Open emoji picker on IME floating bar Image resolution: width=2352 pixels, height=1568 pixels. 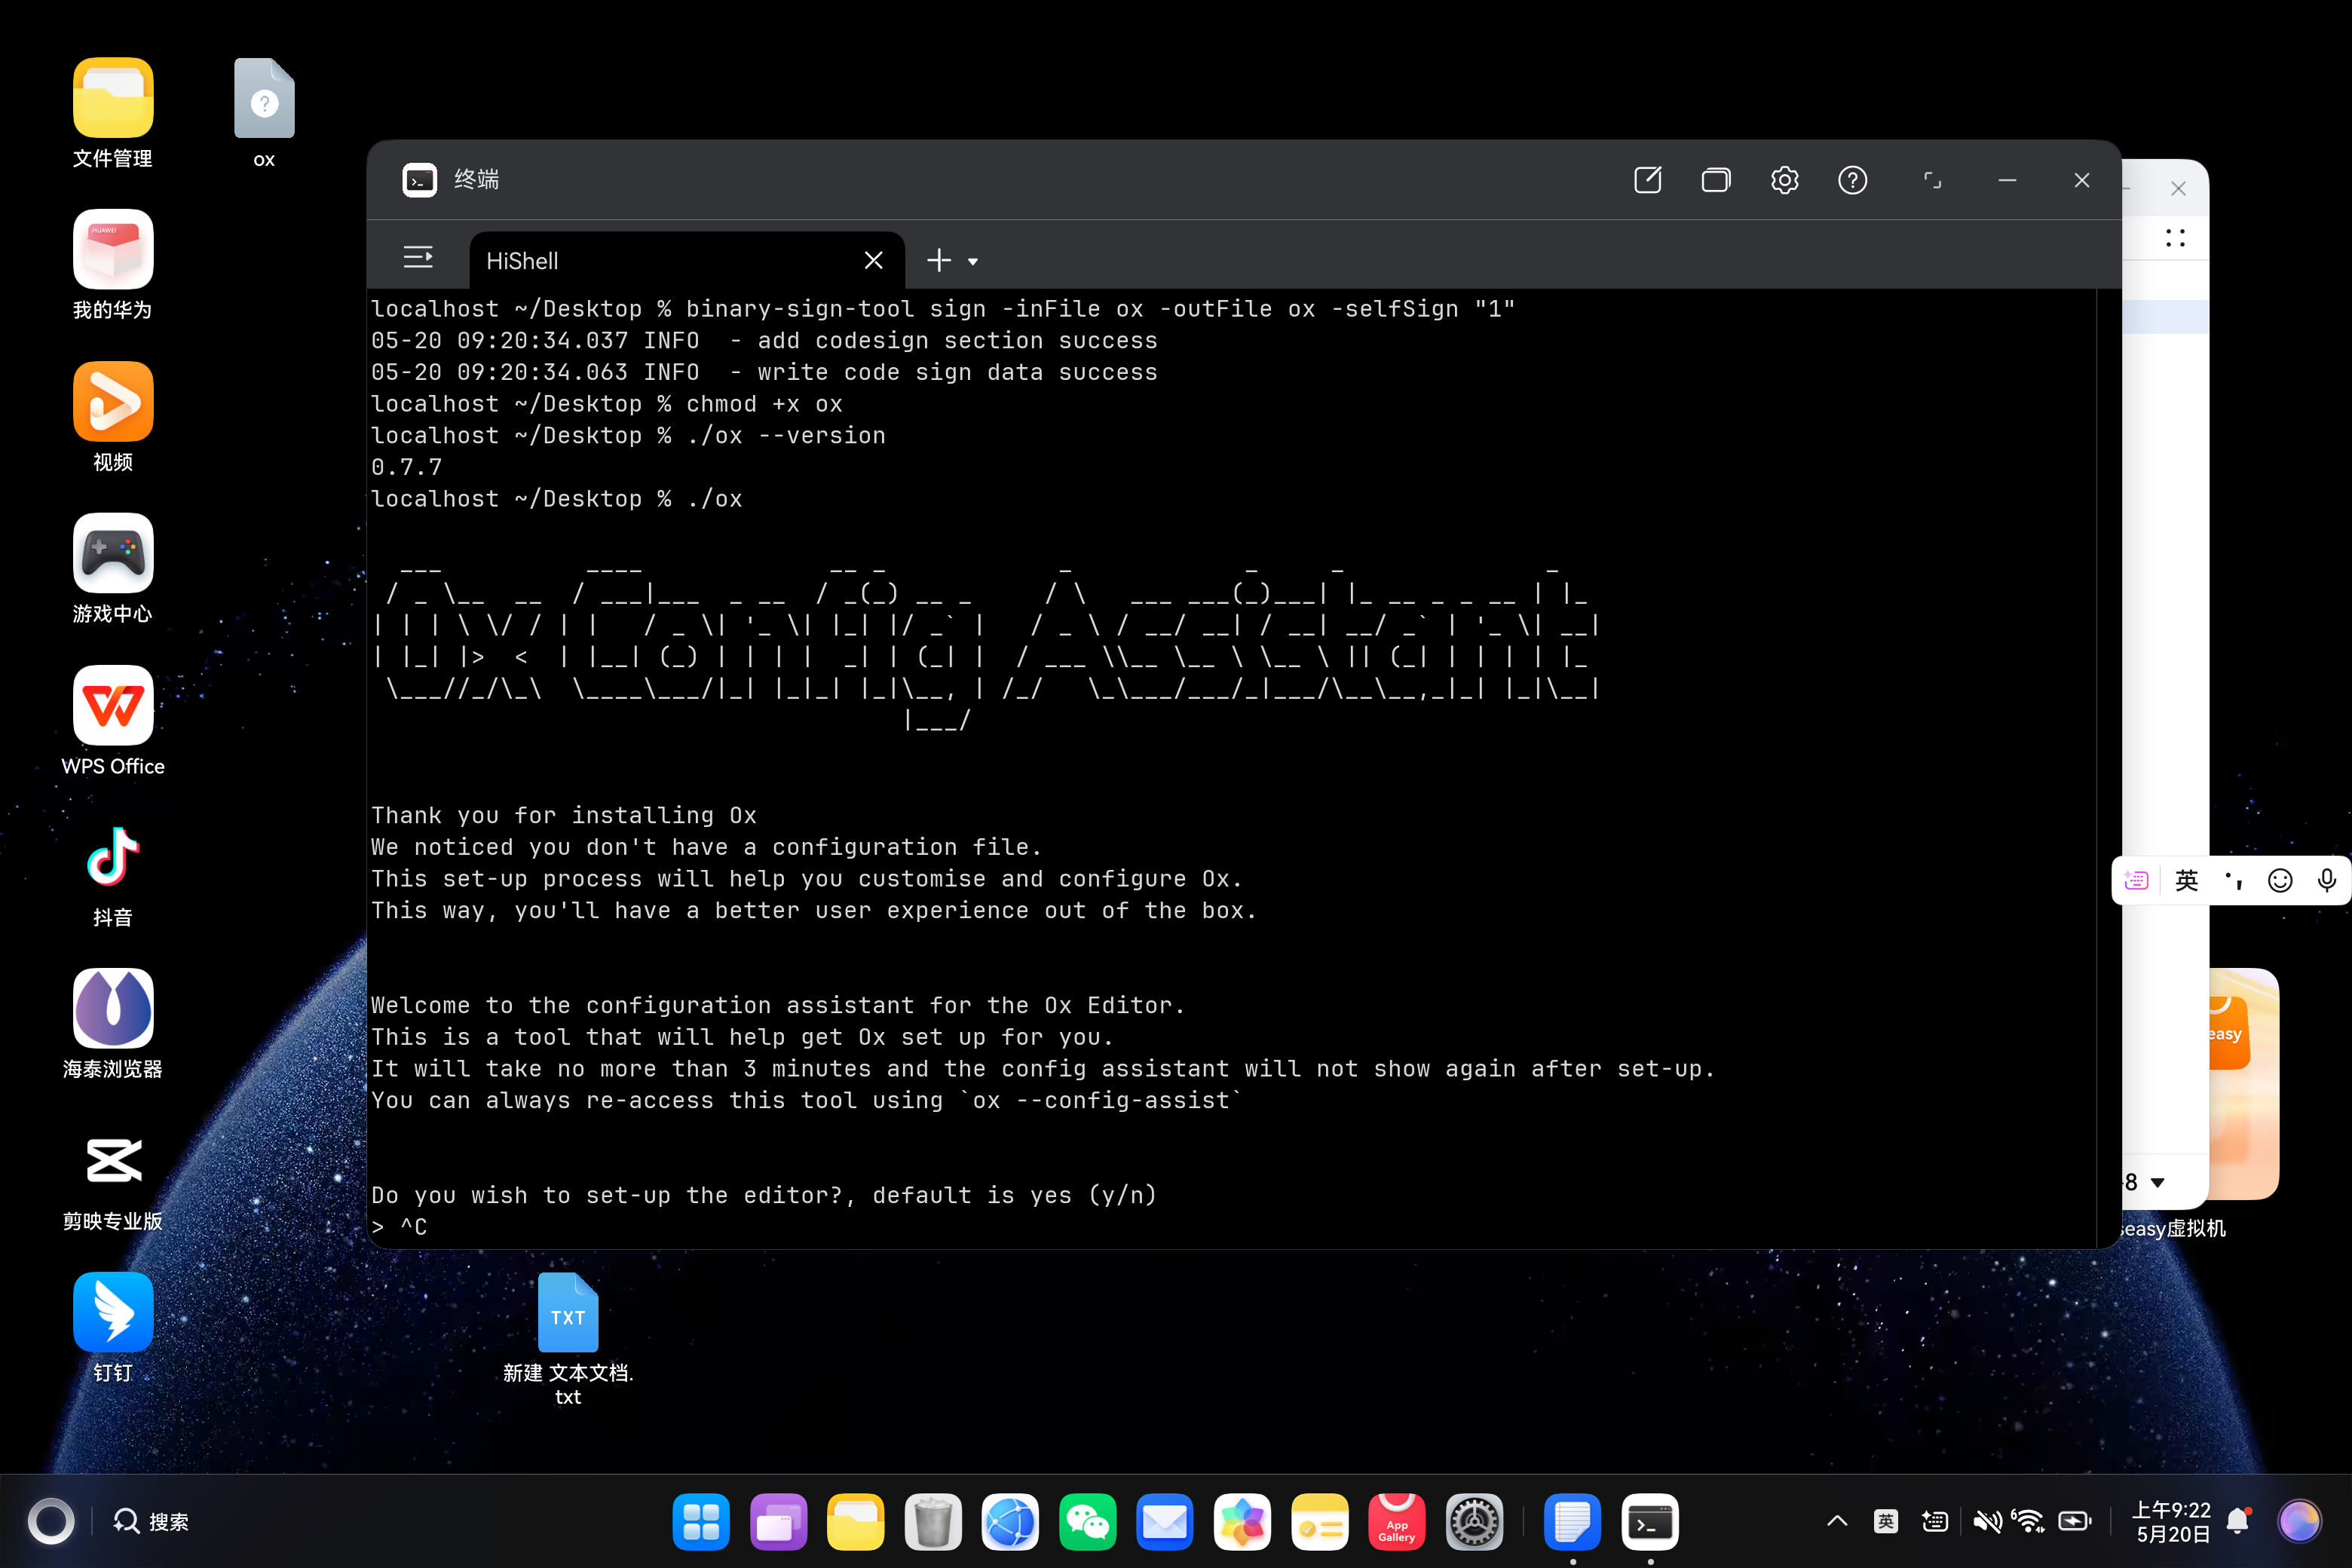(2280, 880)
